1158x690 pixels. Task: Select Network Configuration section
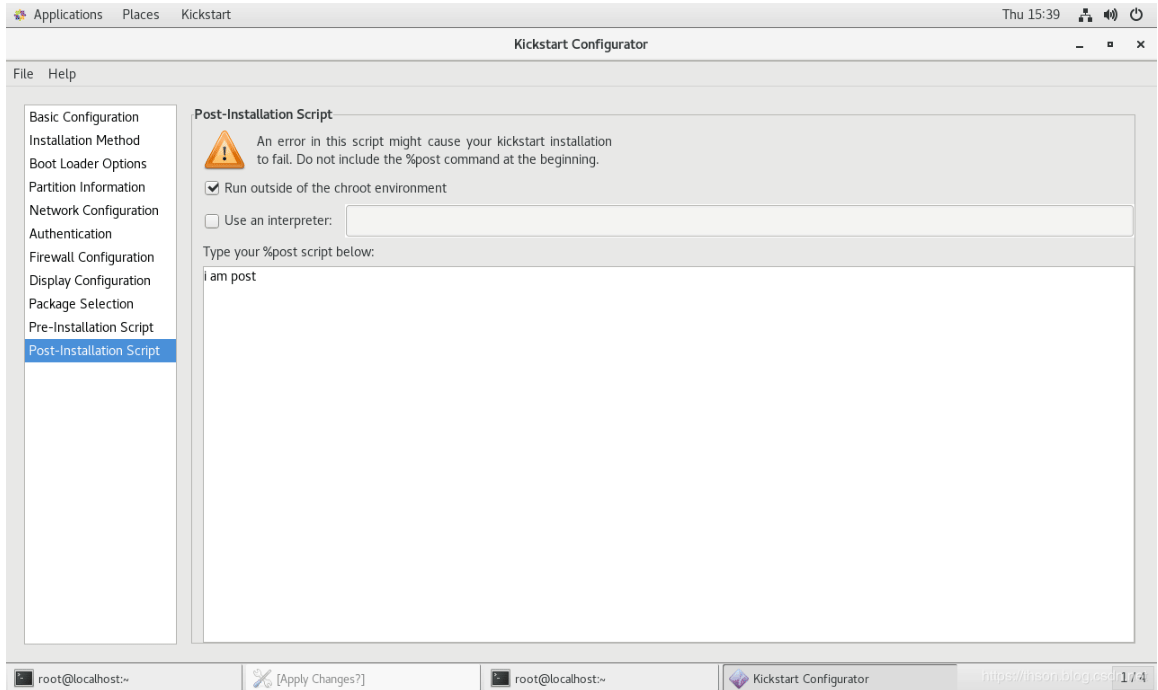click(100, 210)
